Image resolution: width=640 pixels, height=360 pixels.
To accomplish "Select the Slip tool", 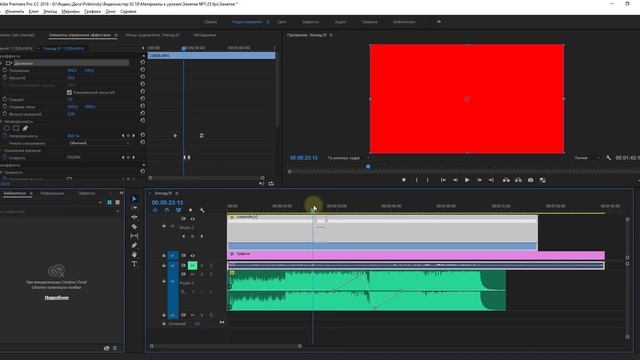I will pos(134,236).
